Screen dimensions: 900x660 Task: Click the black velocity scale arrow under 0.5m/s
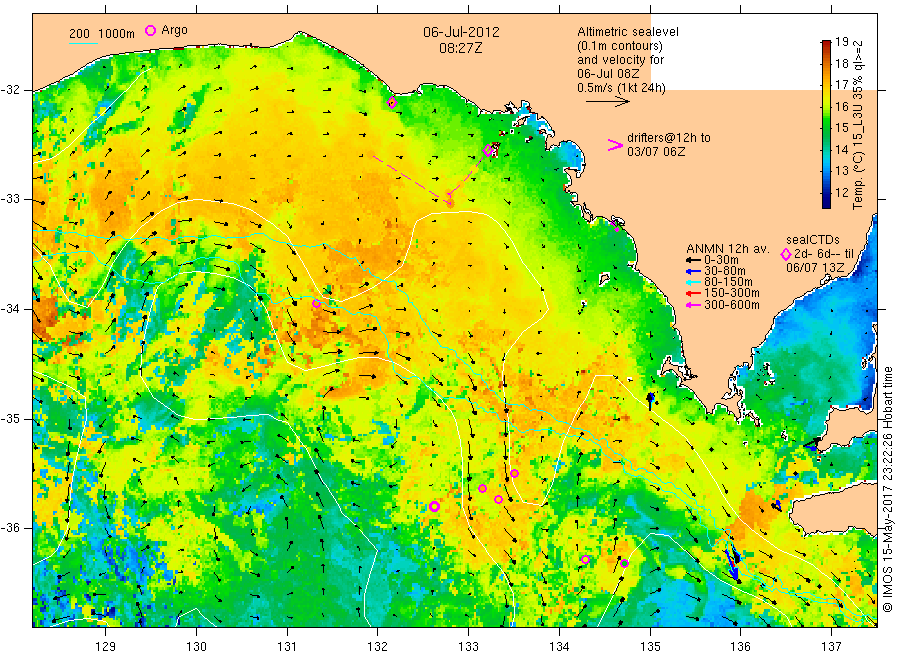[x=608, y=102]
